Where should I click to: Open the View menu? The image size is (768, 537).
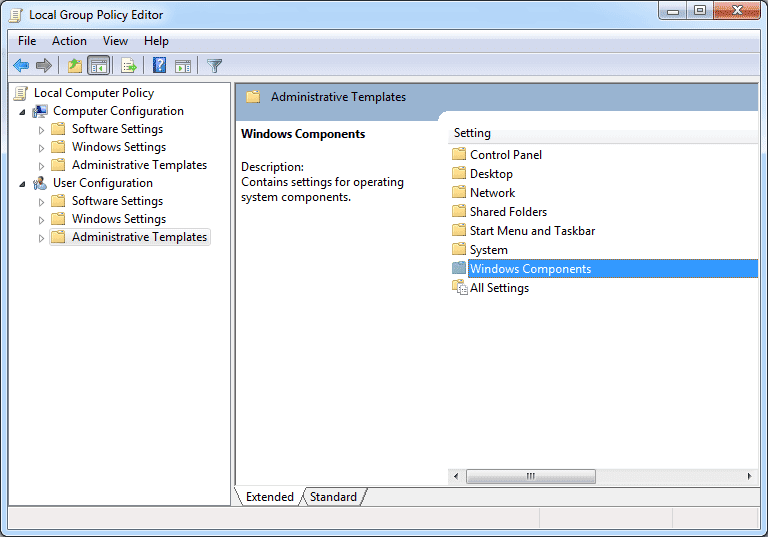115,41
